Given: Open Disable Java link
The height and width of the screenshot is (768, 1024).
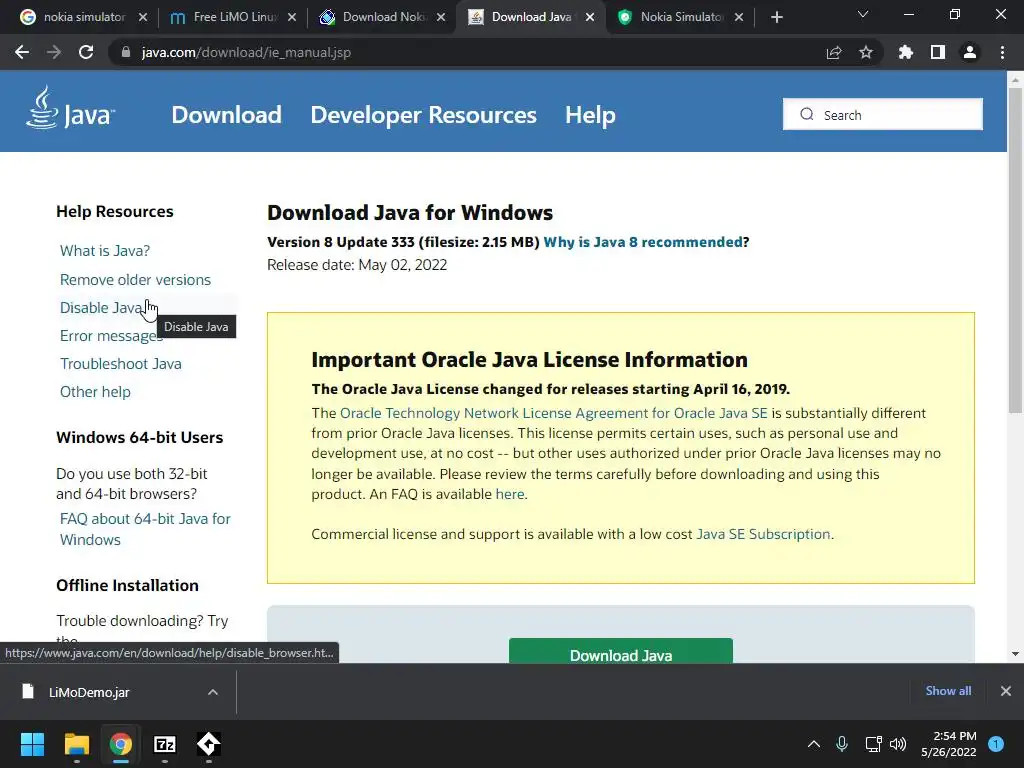Looking at the screenshot, I should click(101, 308).
